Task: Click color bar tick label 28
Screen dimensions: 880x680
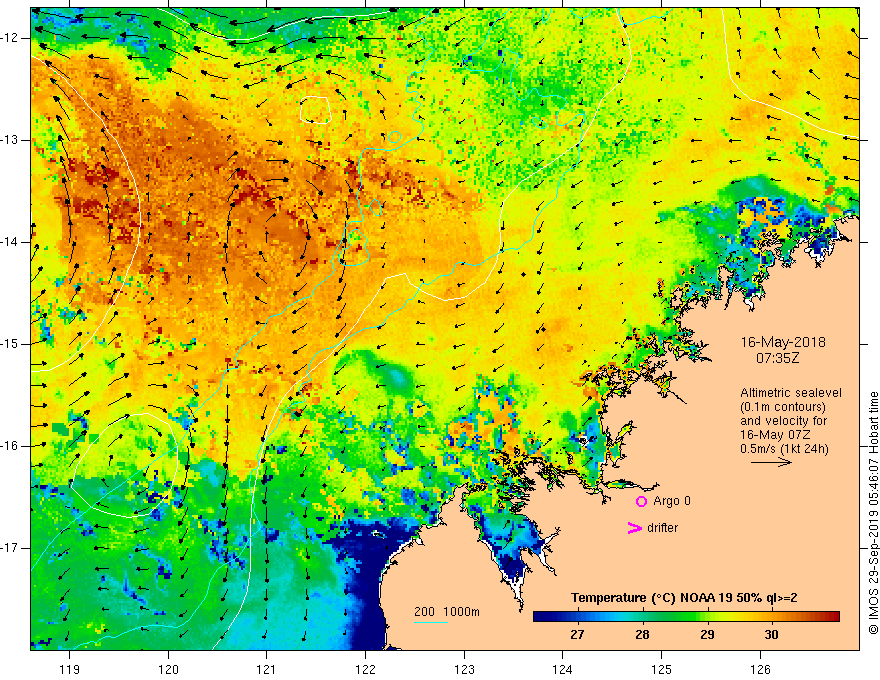Action: tap(642, 635)
